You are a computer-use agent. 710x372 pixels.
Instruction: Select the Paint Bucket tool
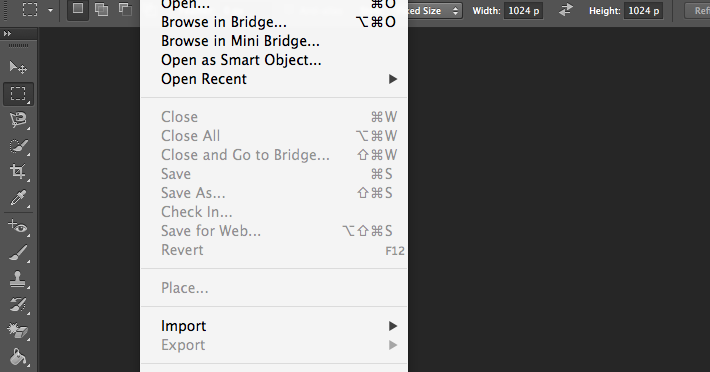tap(18, 357)
